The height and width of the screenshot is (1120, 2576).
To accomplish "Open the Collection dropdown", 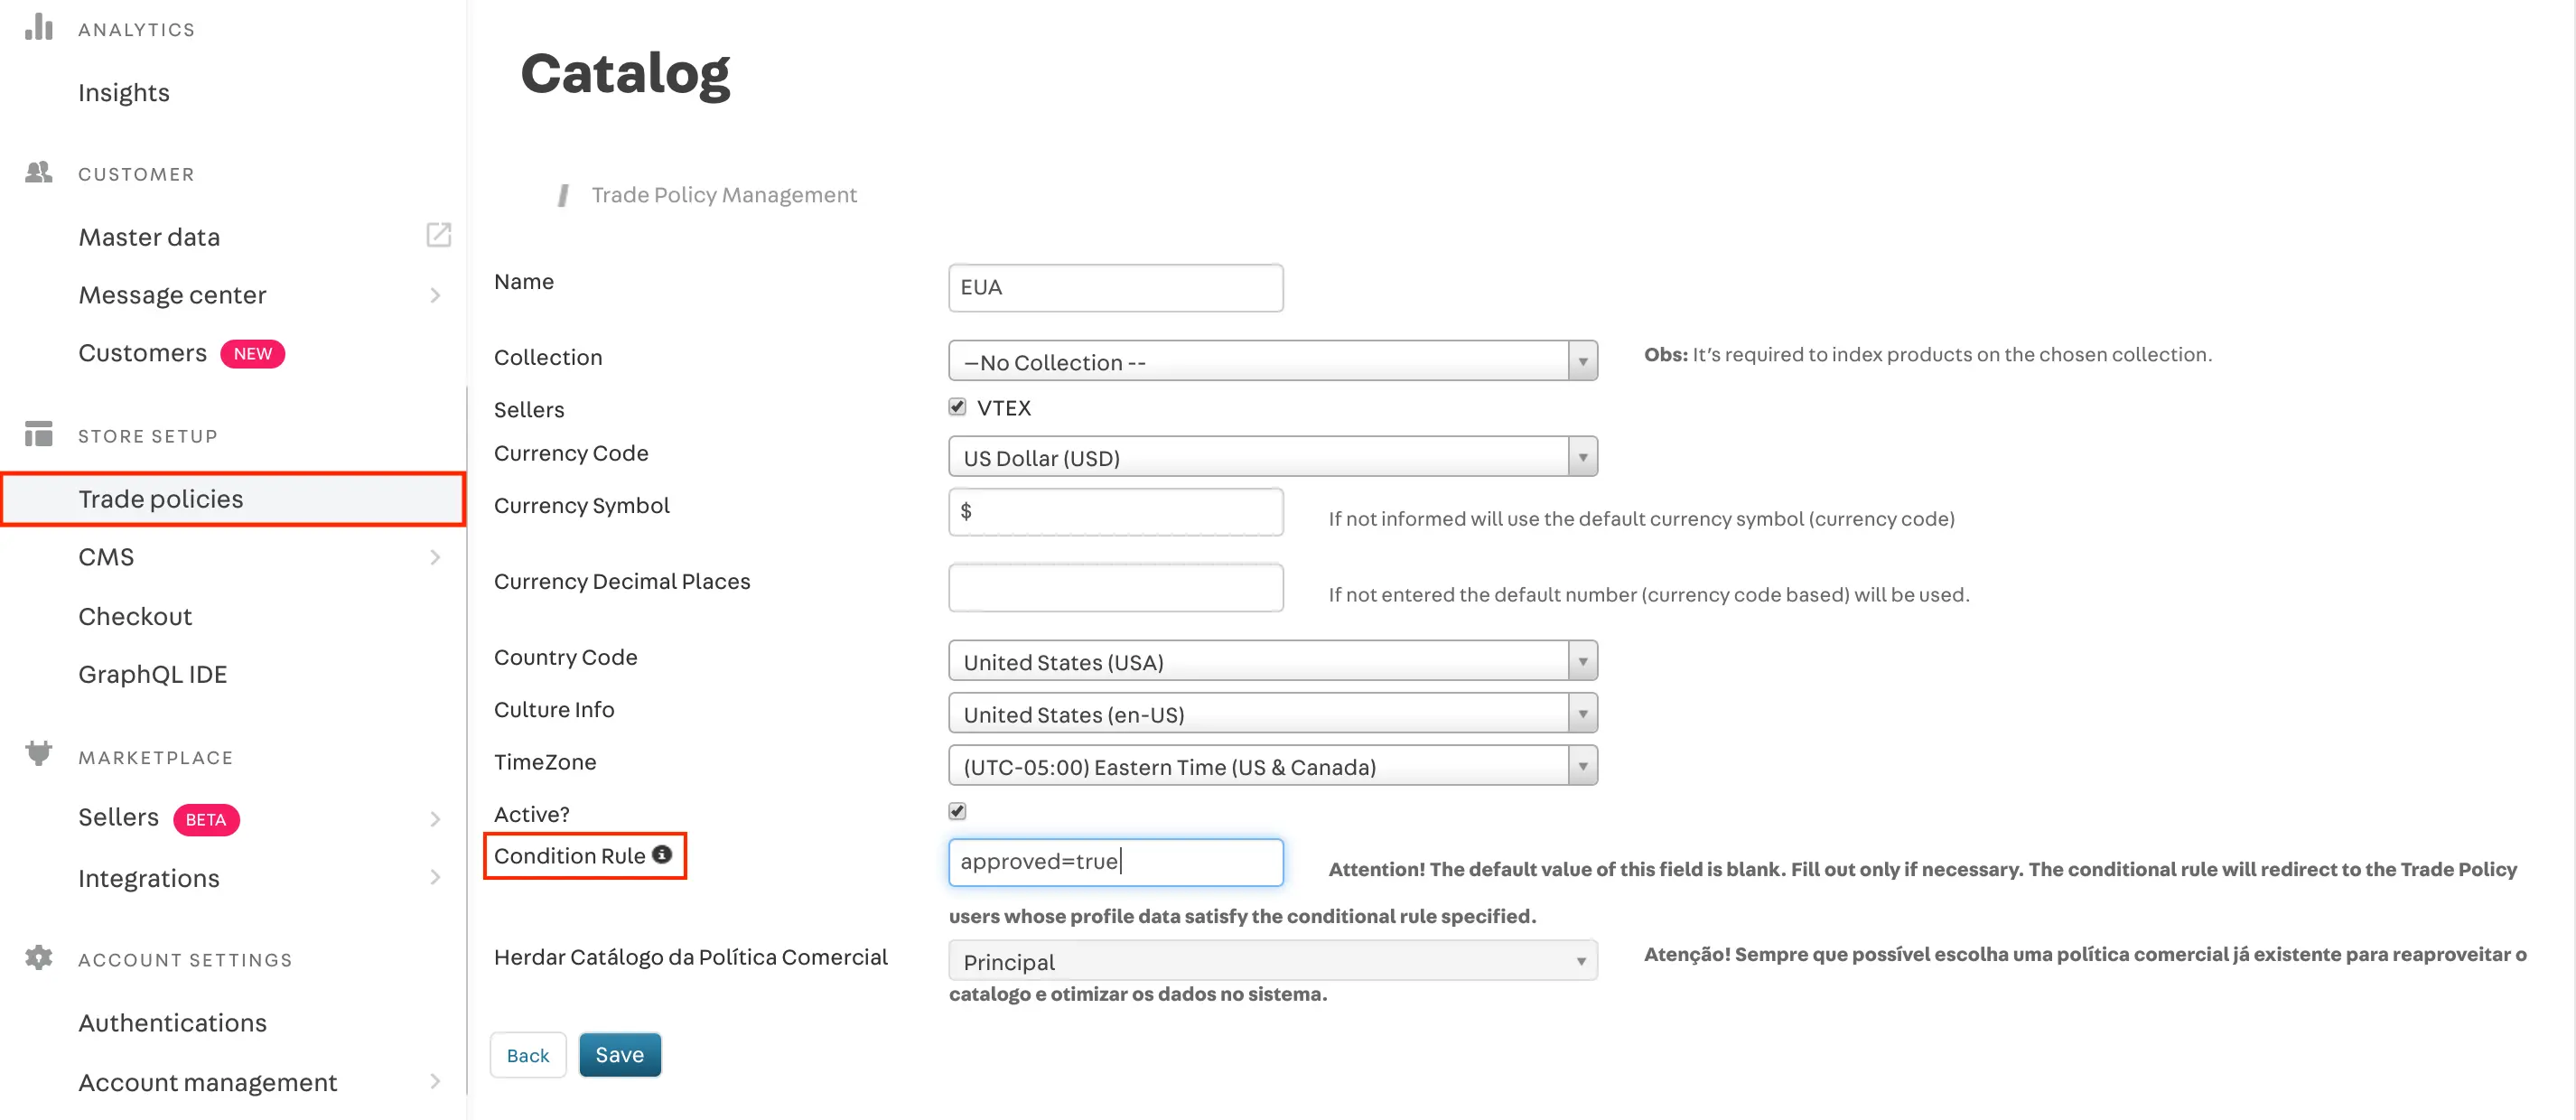I will click(x=1272, y=361).
